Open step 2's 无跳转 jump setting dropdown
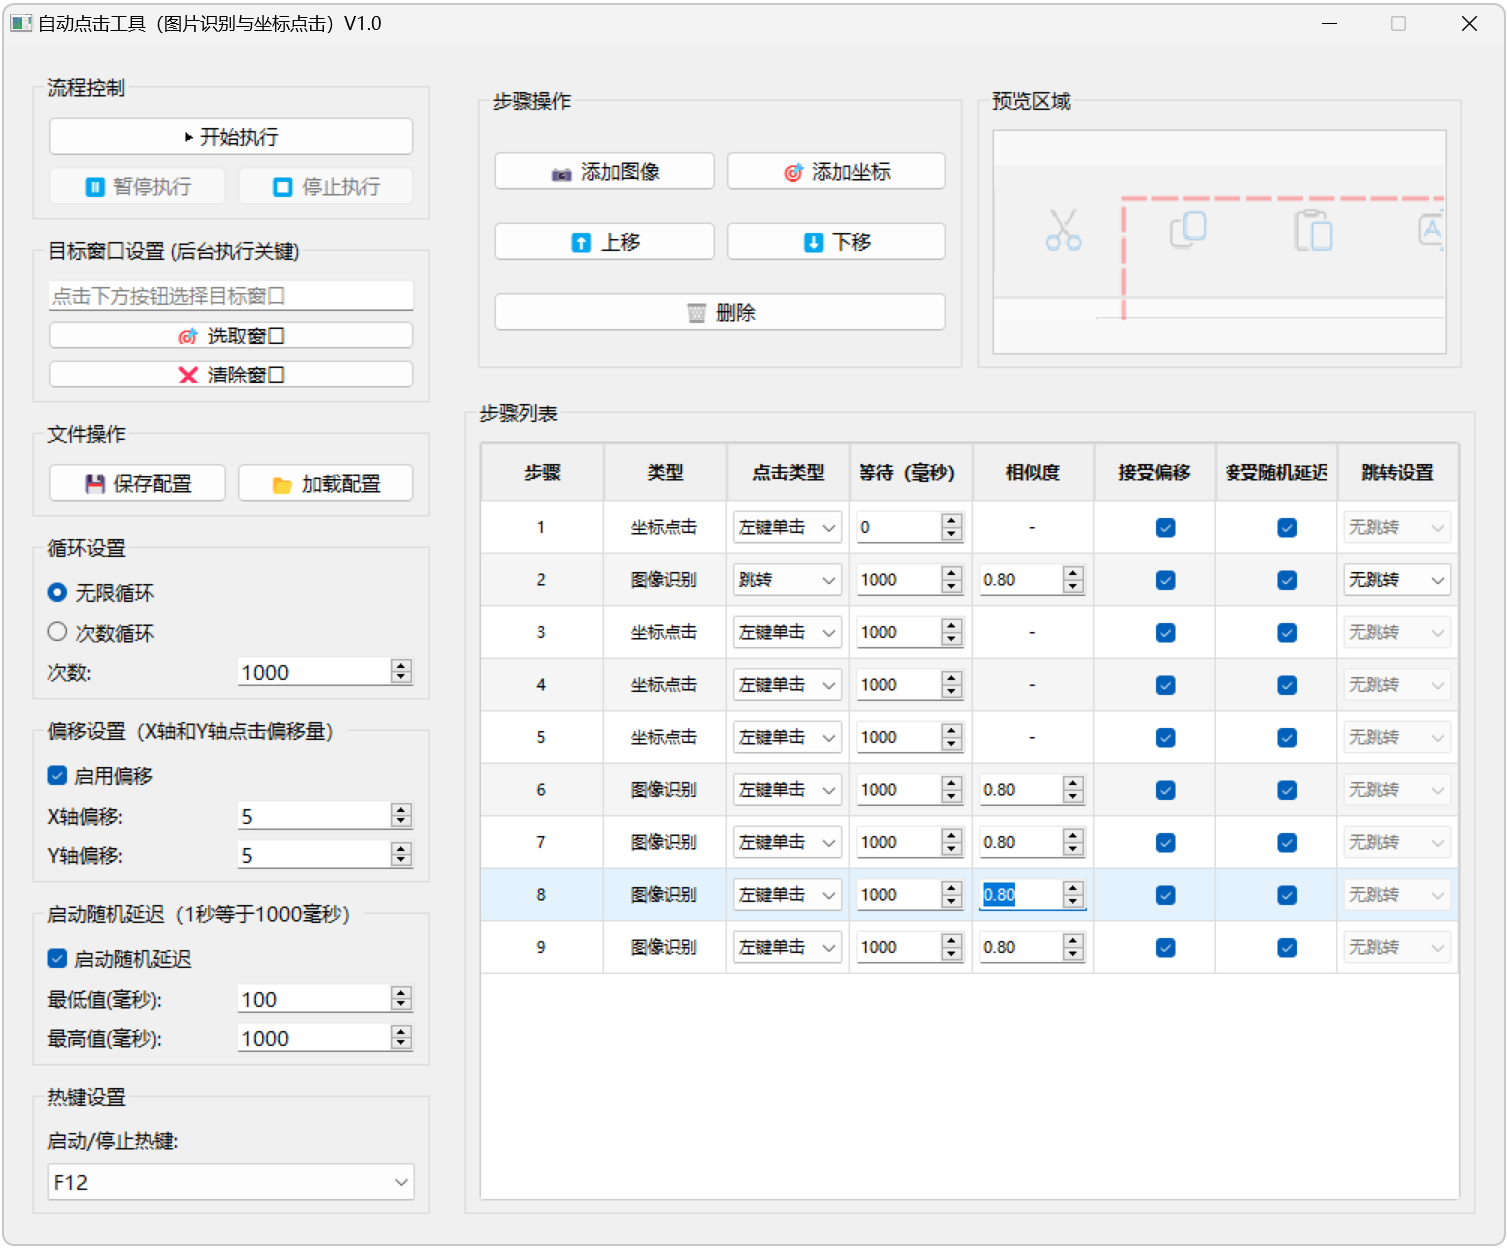 pos(1397,580)
